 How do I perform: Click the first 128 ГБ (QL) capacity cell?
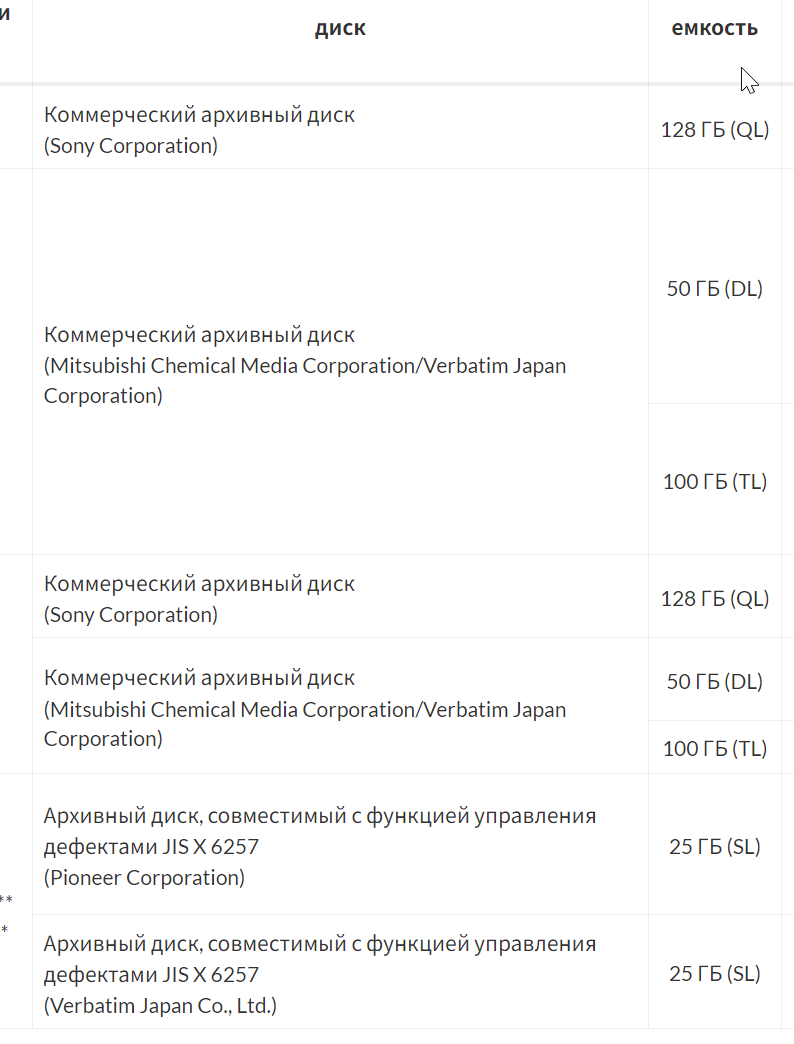tap(714, 130)
